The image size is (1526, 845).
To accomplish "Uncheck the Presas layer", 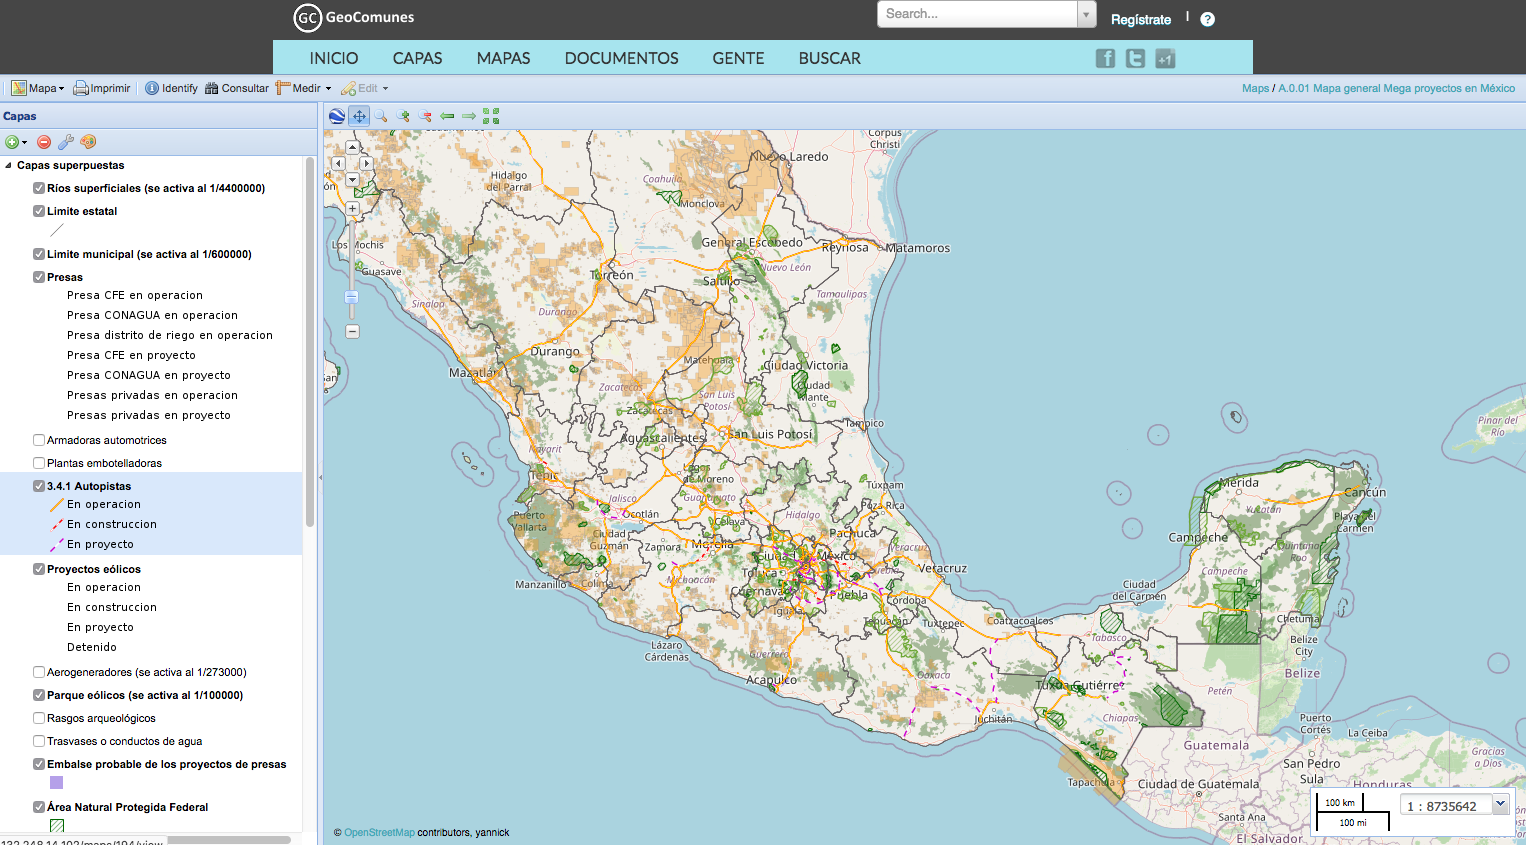I will pyautogui.click(x=39, y=277).
